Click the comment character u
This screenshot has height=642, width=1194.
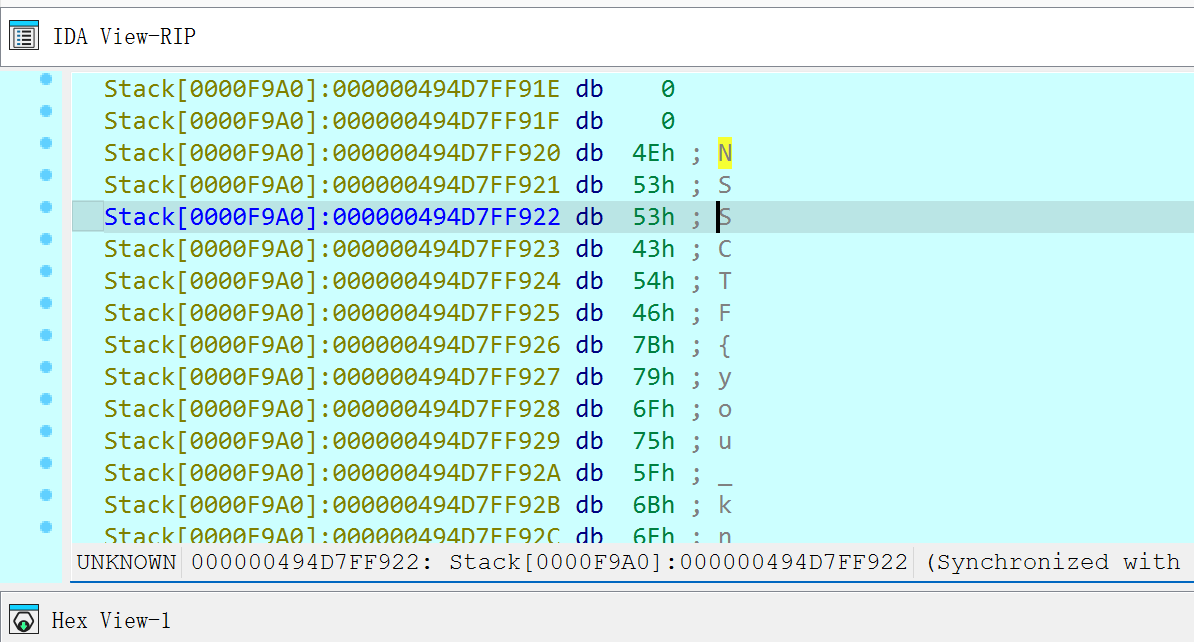725,442
